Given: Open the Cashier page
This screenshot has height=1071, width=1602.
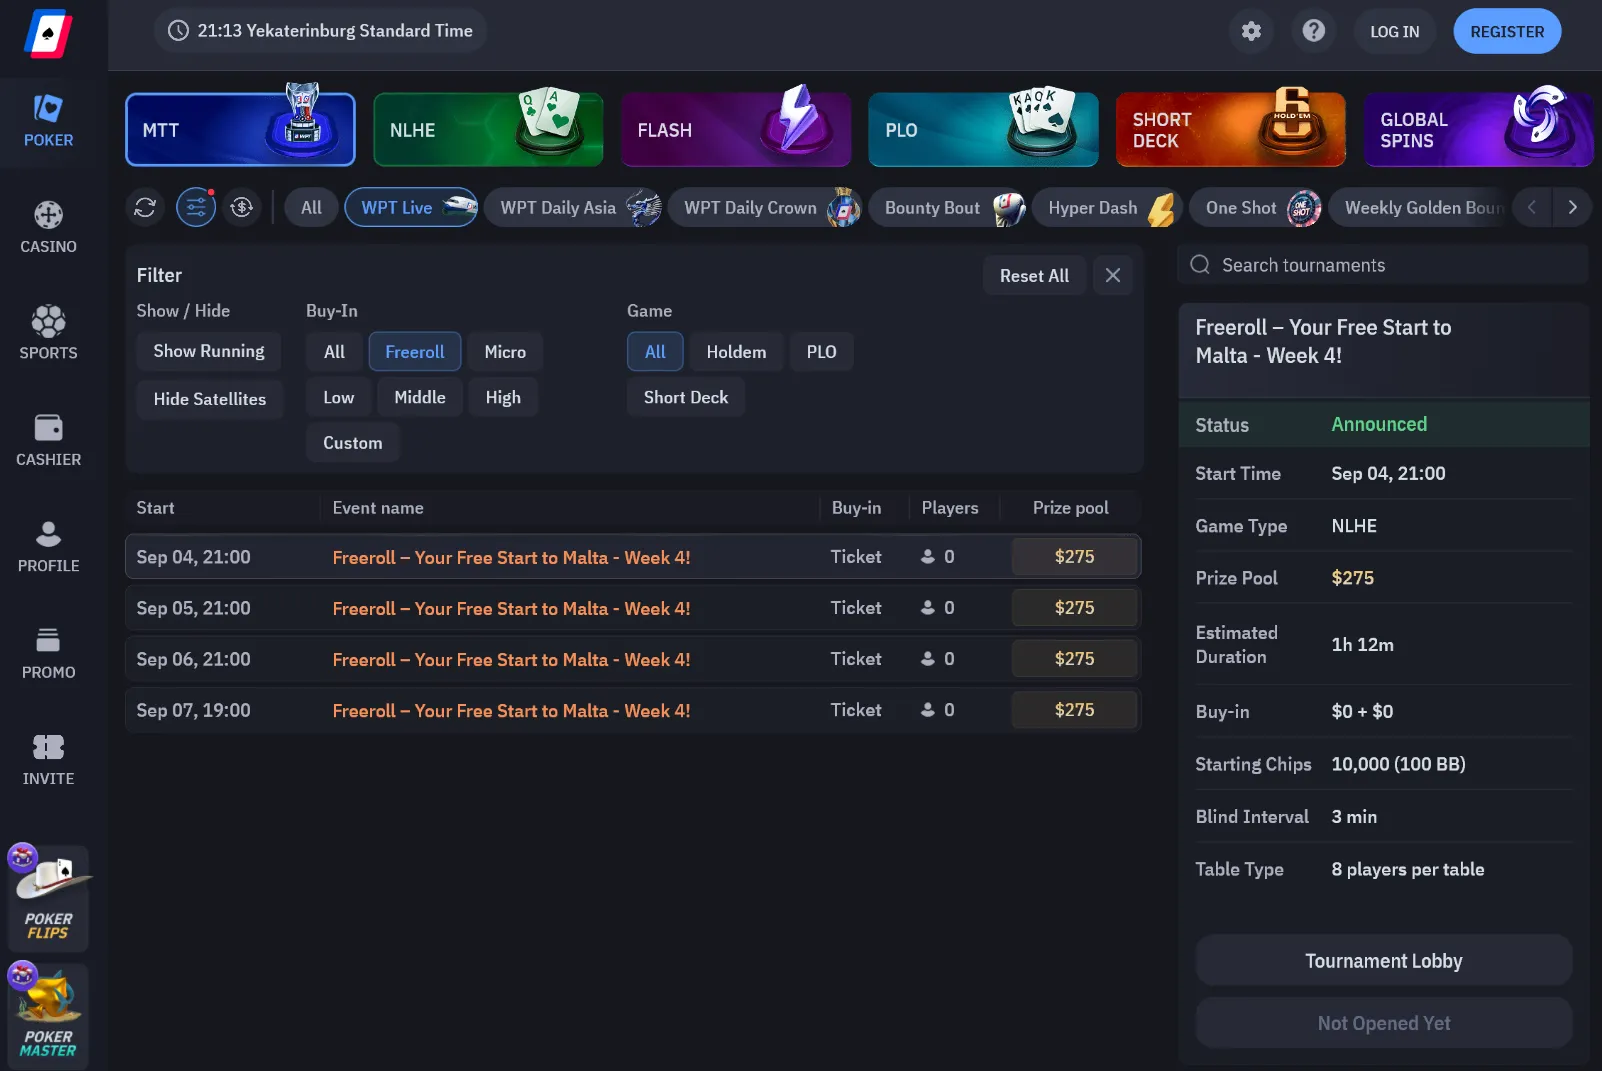Looking at the screenshot, I should (x=48, y=441).
